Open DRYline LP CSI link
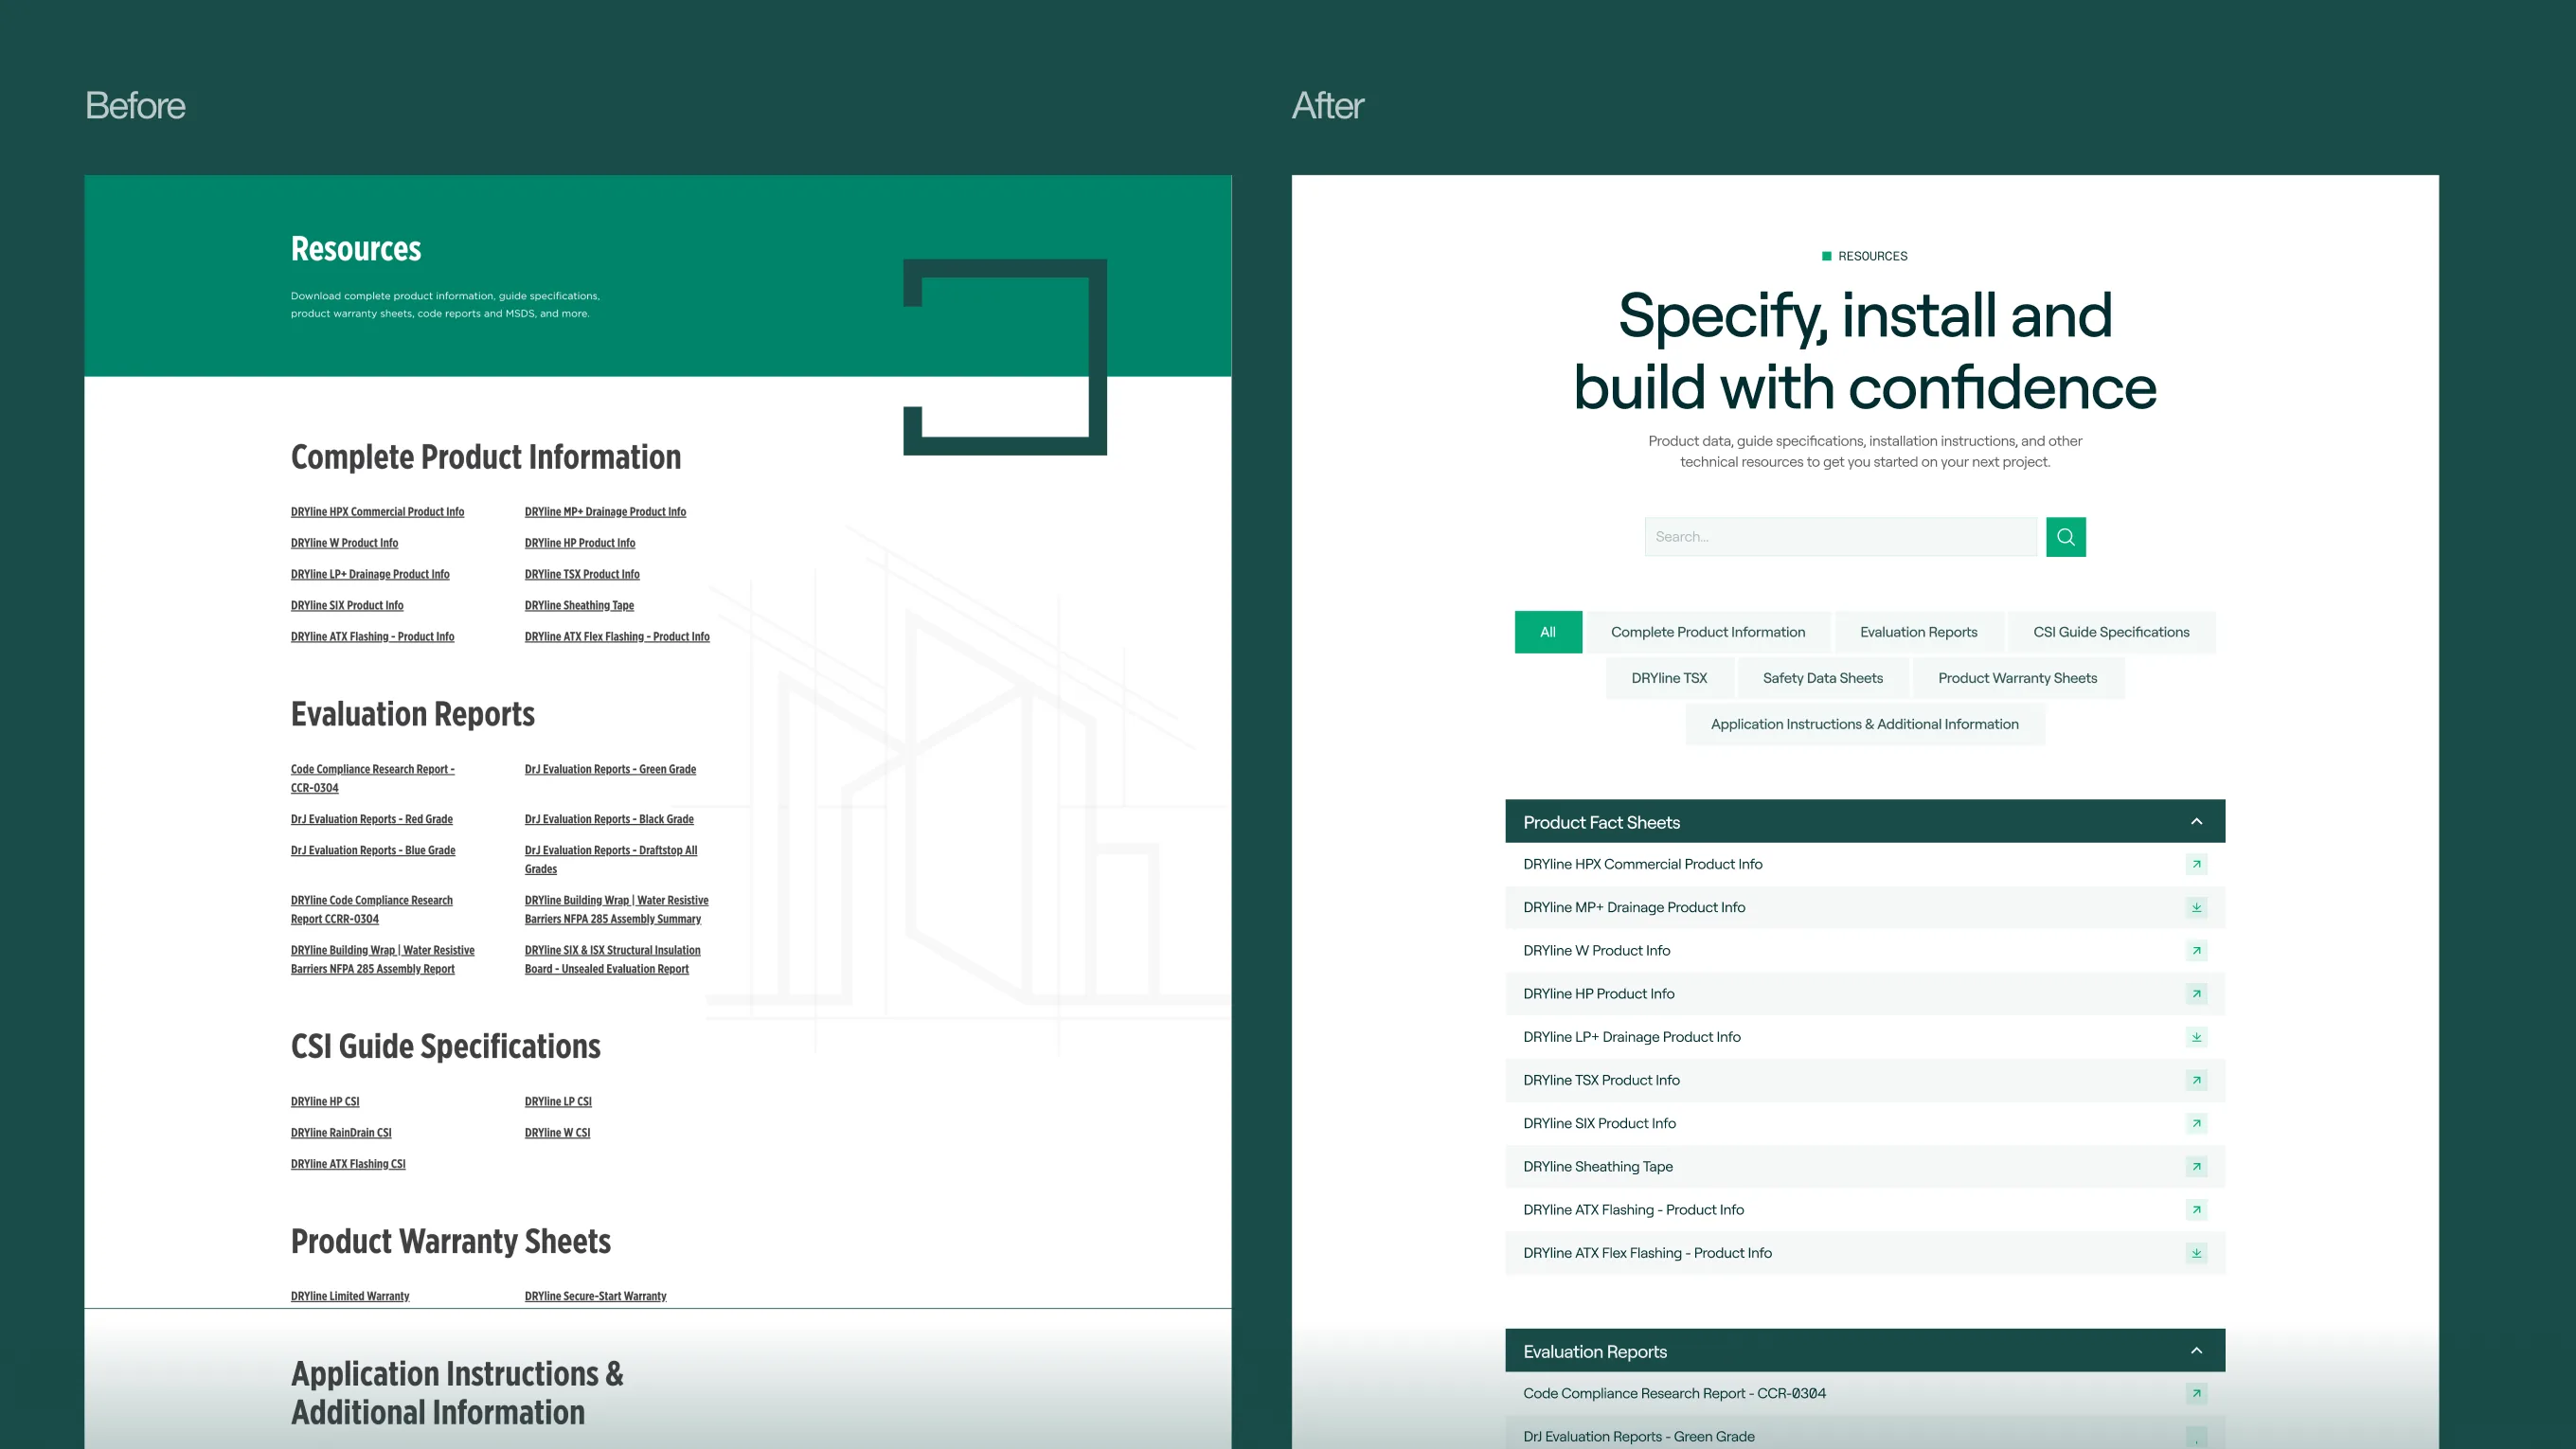The height and width of the screenshot is (1449, 2576). (x=558, y=1101)
